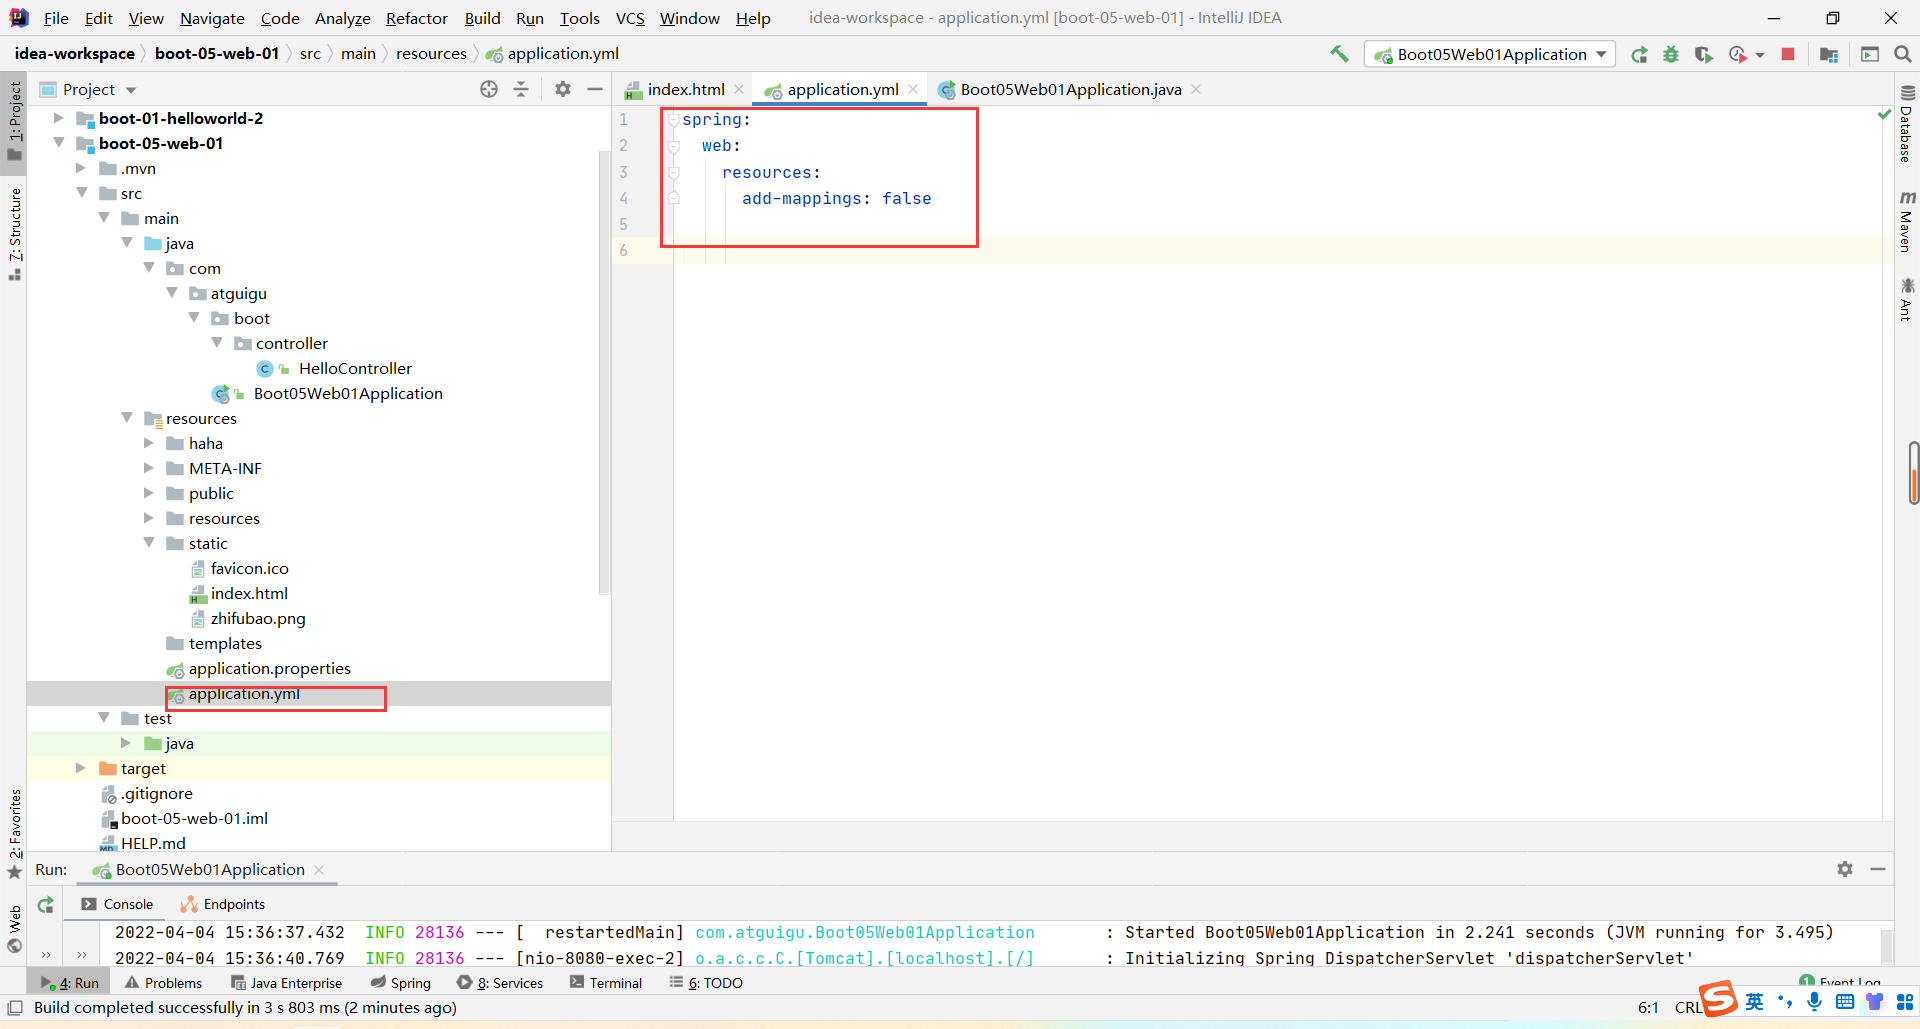Viewport: 1920px width, 1029px height.
Task: Locate the opened file in Project tree
Action: point(489,89)
